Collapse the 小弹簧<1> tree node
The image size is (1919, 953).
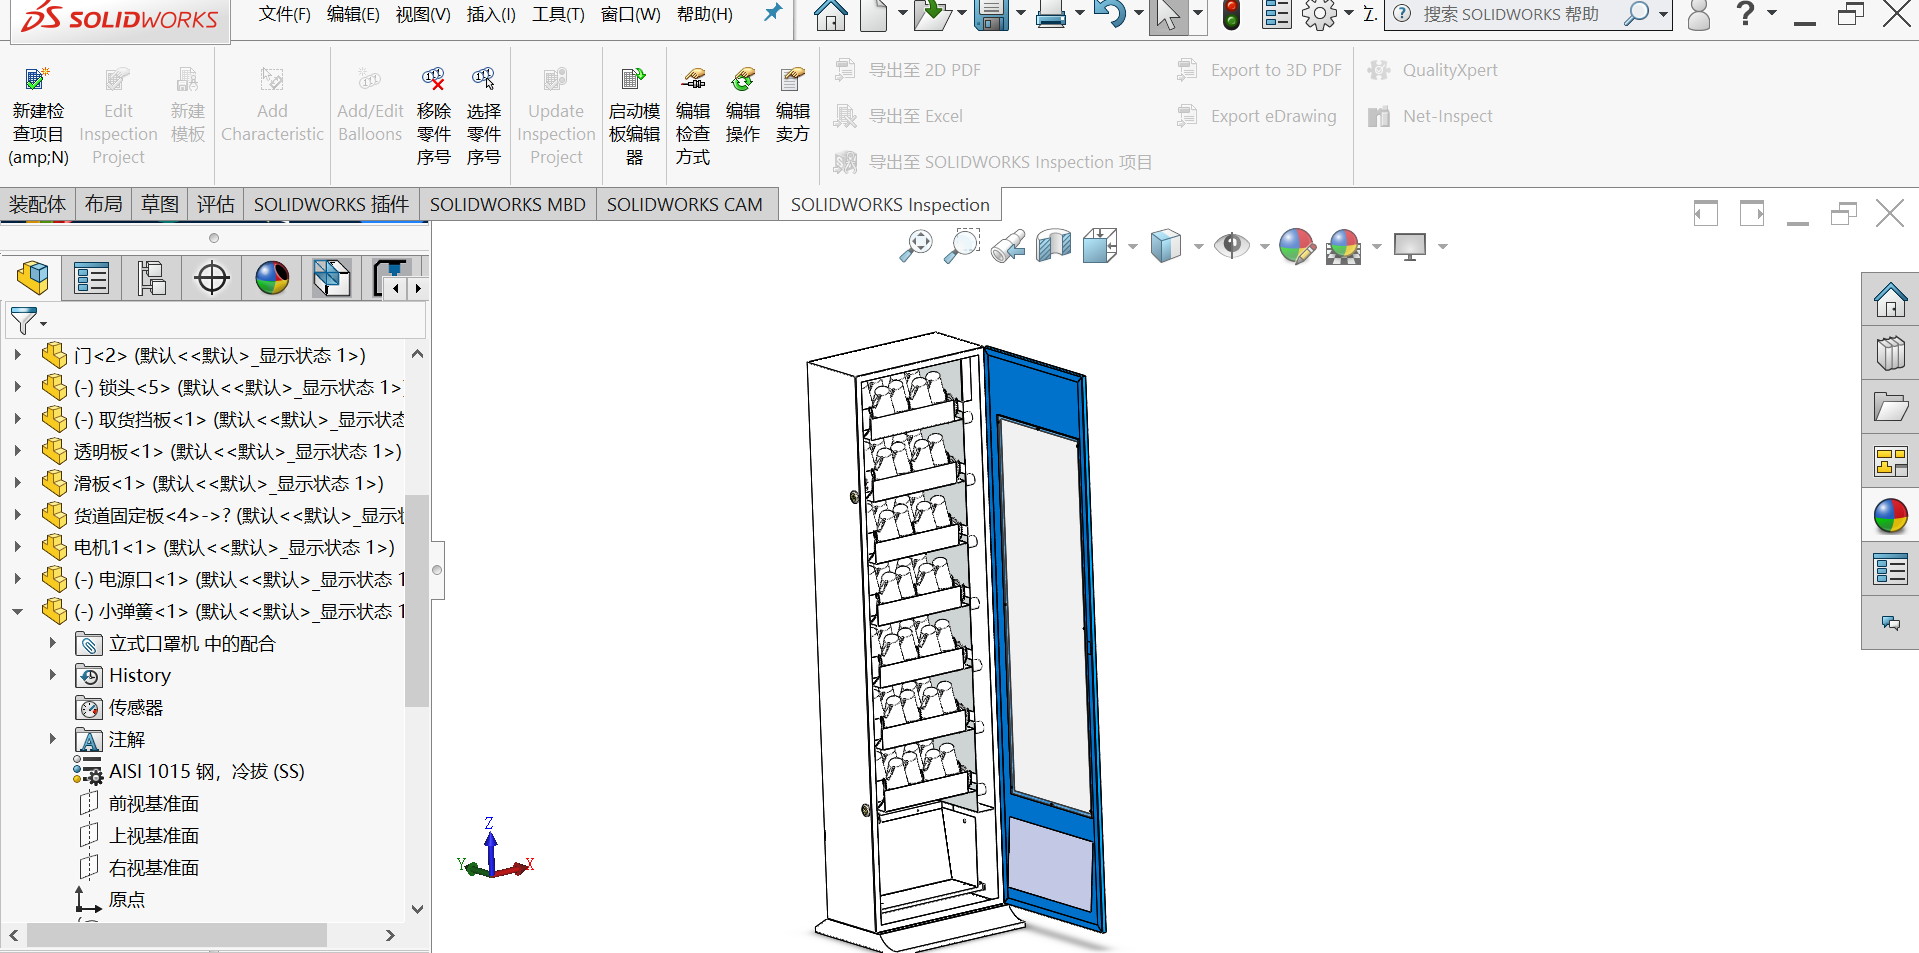[18, 611]
